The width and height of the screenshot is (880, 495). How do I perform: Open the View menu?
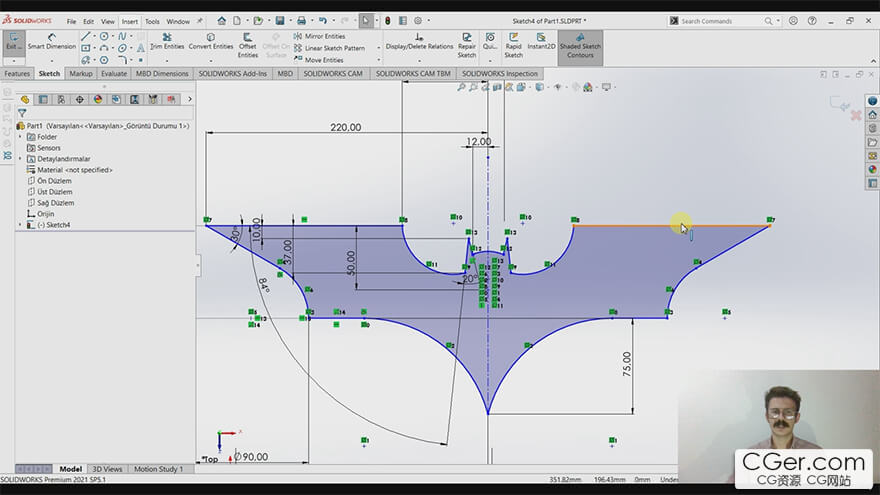point(108,21)
